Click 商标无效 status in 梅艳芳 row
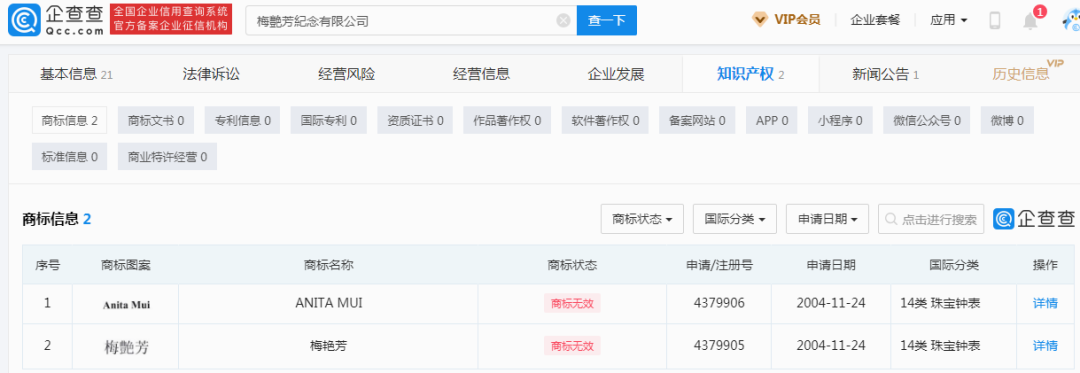1080x373 pixels. coord(572,345)
